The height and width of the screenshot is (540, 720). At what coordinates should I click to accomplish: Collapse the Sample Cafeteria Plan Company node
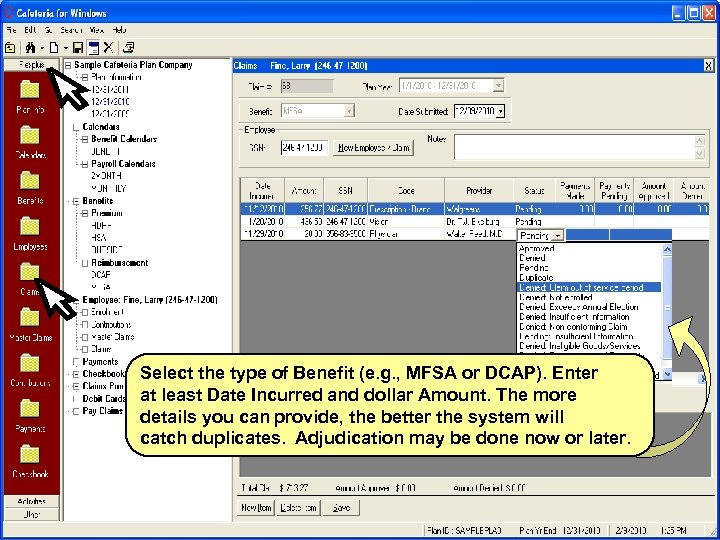(68, 65)
